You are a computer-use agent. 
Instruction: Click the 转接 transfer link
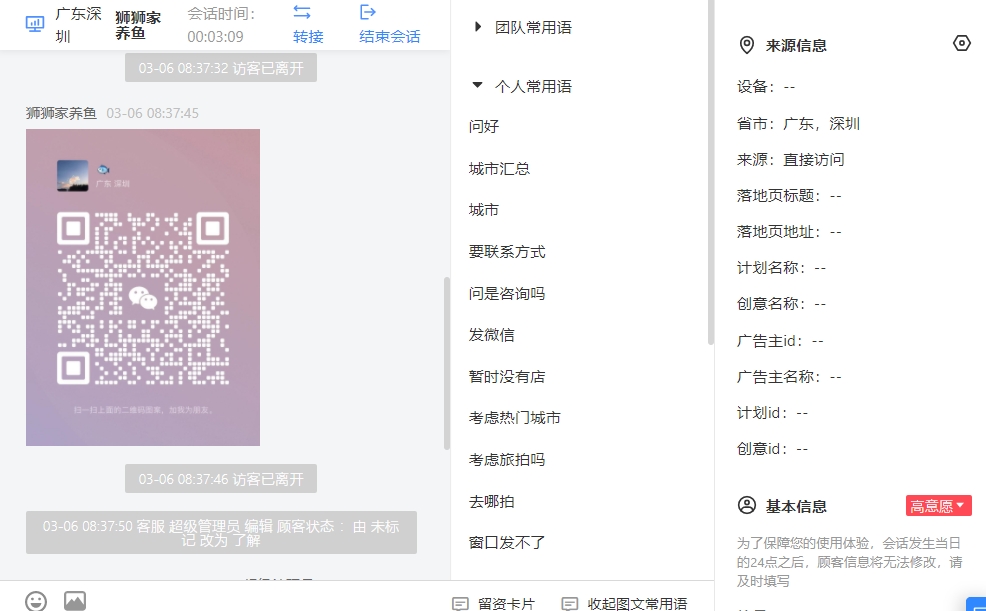308,36
